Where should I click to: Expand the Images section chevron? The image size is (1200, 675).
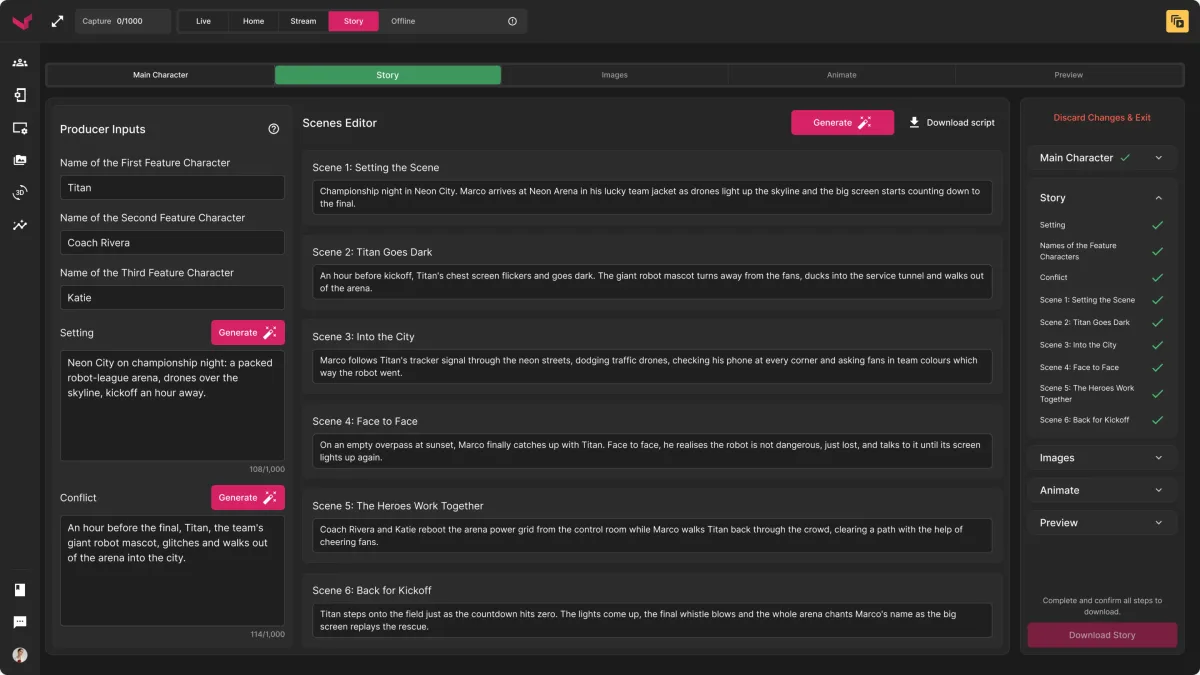[1159, 458]
